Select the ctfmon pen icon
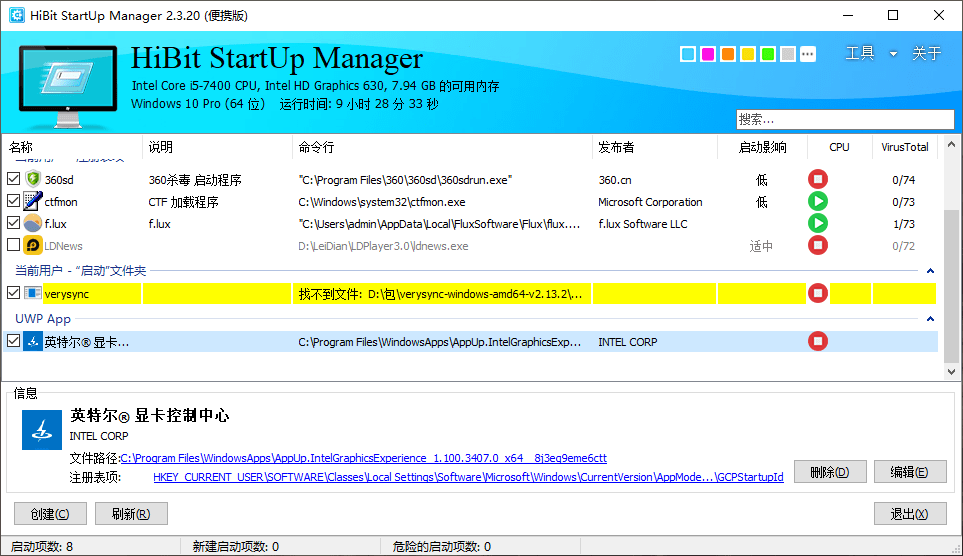The width and height of the screenshot is (963, 556). (x=33, y=201)
